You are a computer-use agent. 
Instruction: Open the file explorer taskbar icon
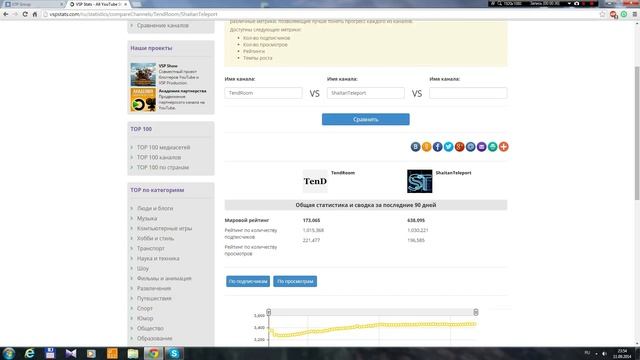[x=133, y=353]
